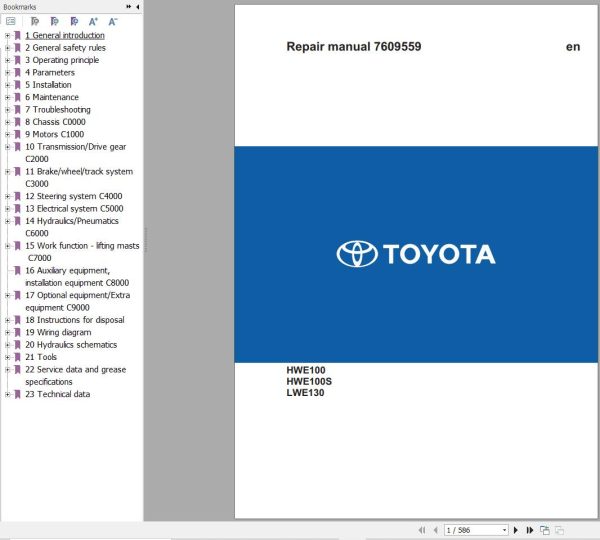
Task: Open bookmark 8 Chassis C0000
Action: 55,122
